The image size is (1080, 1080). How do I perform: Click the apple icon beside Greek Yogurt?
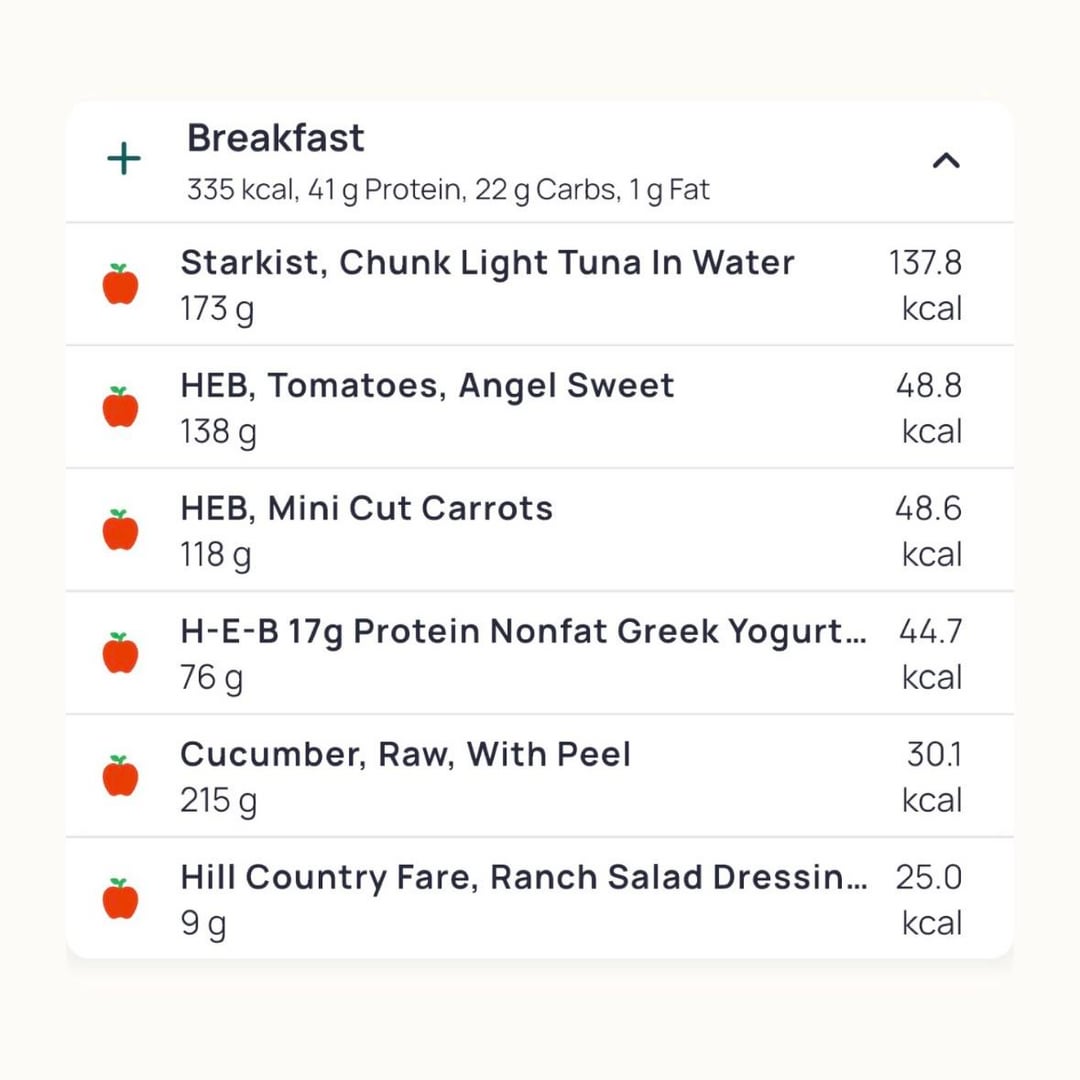point(121,654)
